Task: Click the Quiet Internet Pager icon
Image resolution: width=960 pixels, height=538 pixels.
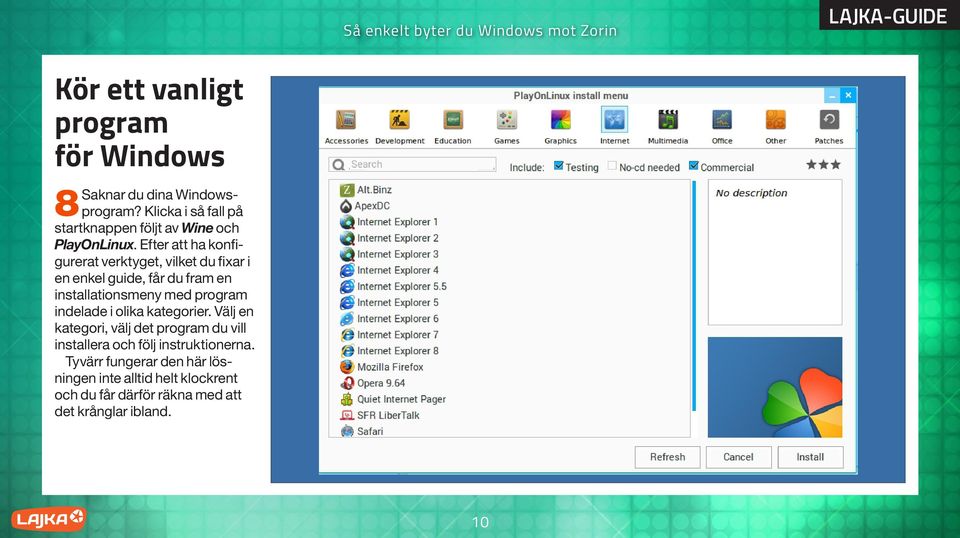Action: tap(347, 399)
